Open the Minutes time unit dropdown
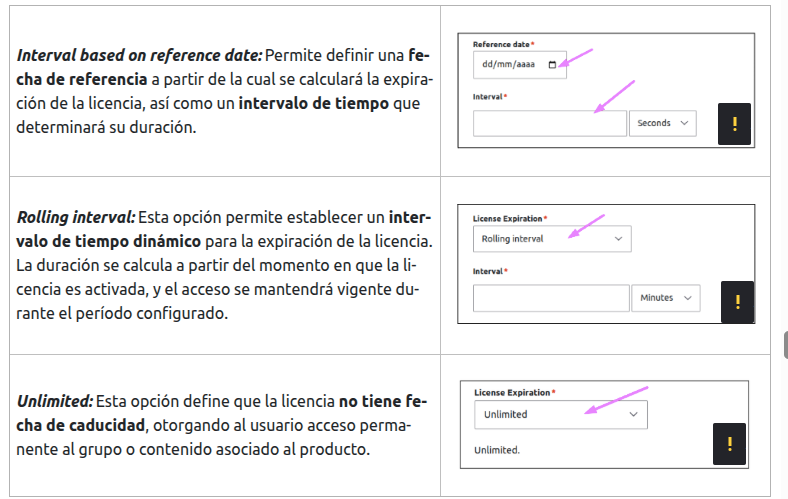 (x=665, y=298)
